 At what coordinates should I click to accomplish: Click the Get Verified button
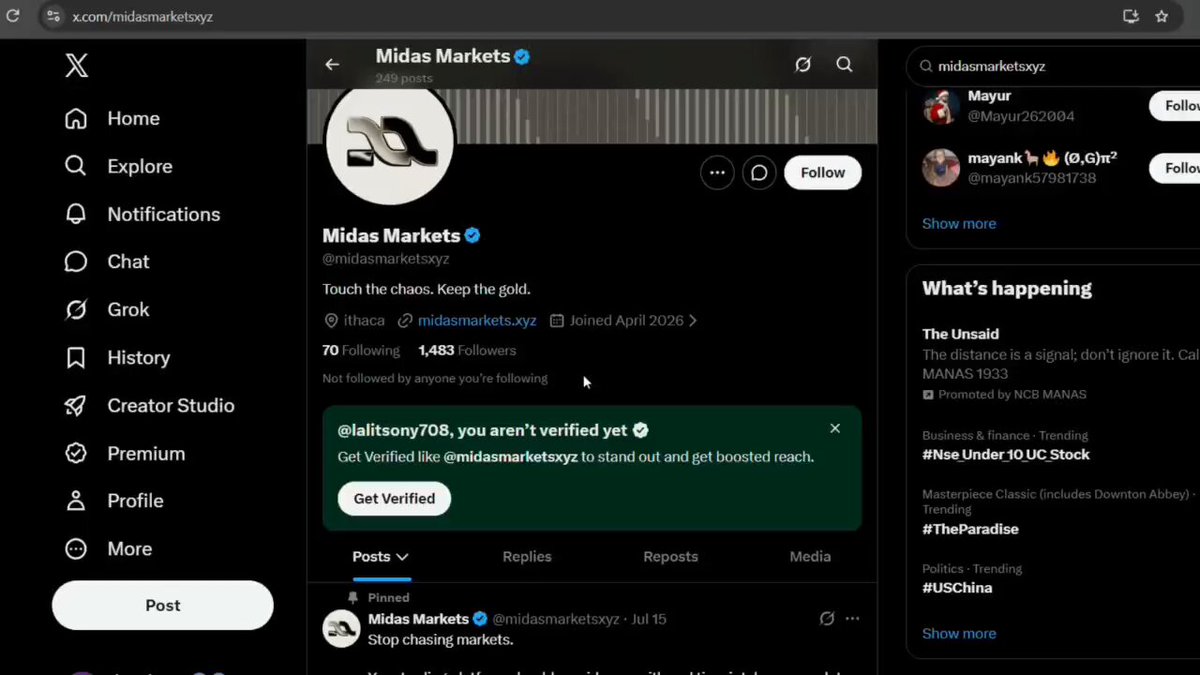click(x=394, y=498)
